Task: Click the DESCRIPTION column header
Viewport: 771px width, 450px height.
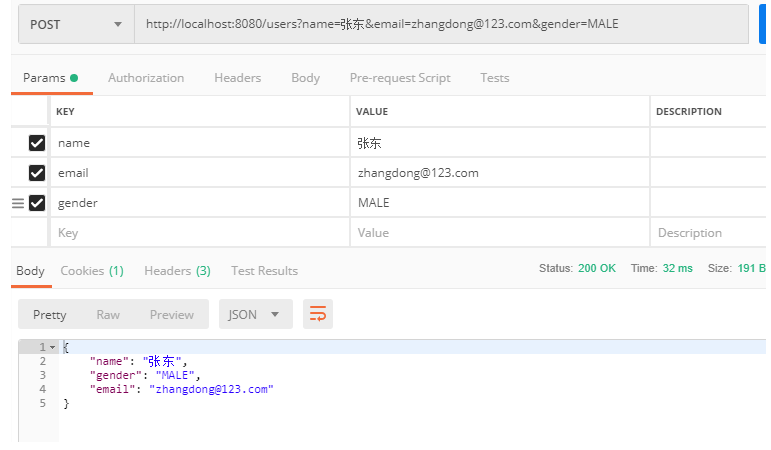Action: [x=689, y=112]
